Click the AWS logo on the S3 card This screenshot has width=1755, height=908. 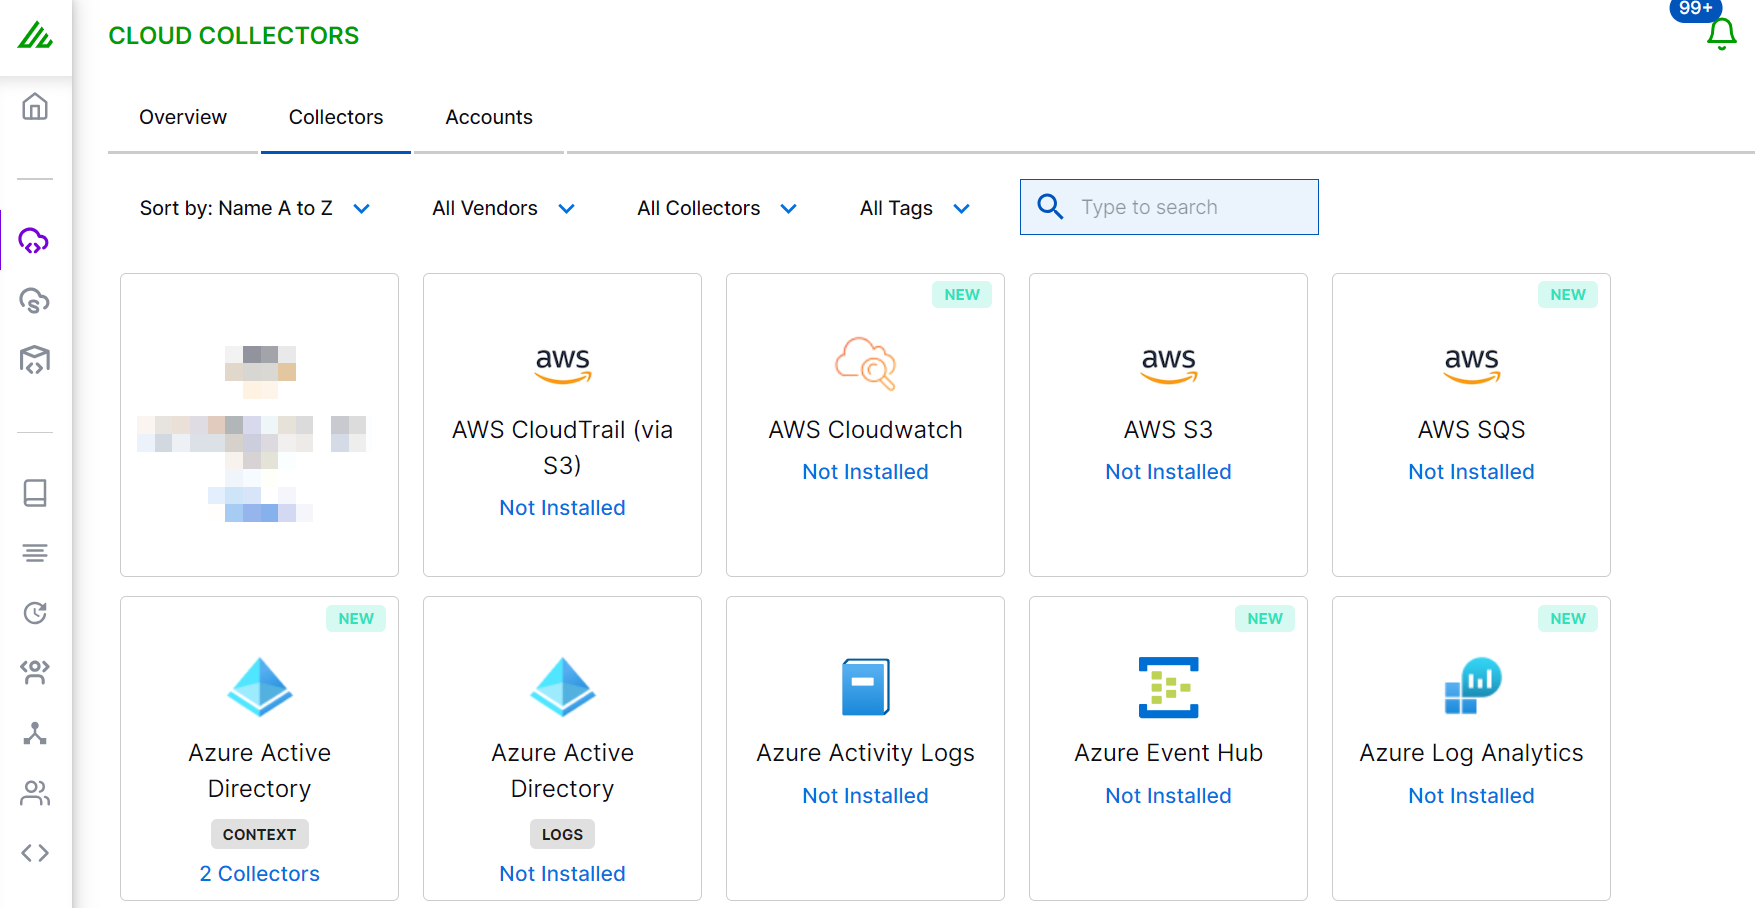coord(1169,366)
